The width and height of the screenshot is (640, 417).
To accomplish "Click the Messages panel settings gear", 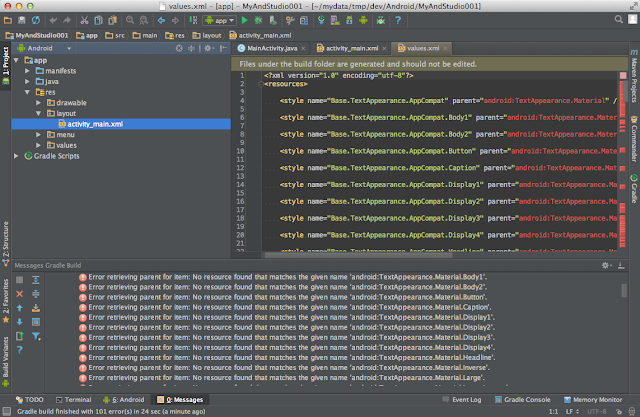I will [606, 265].
